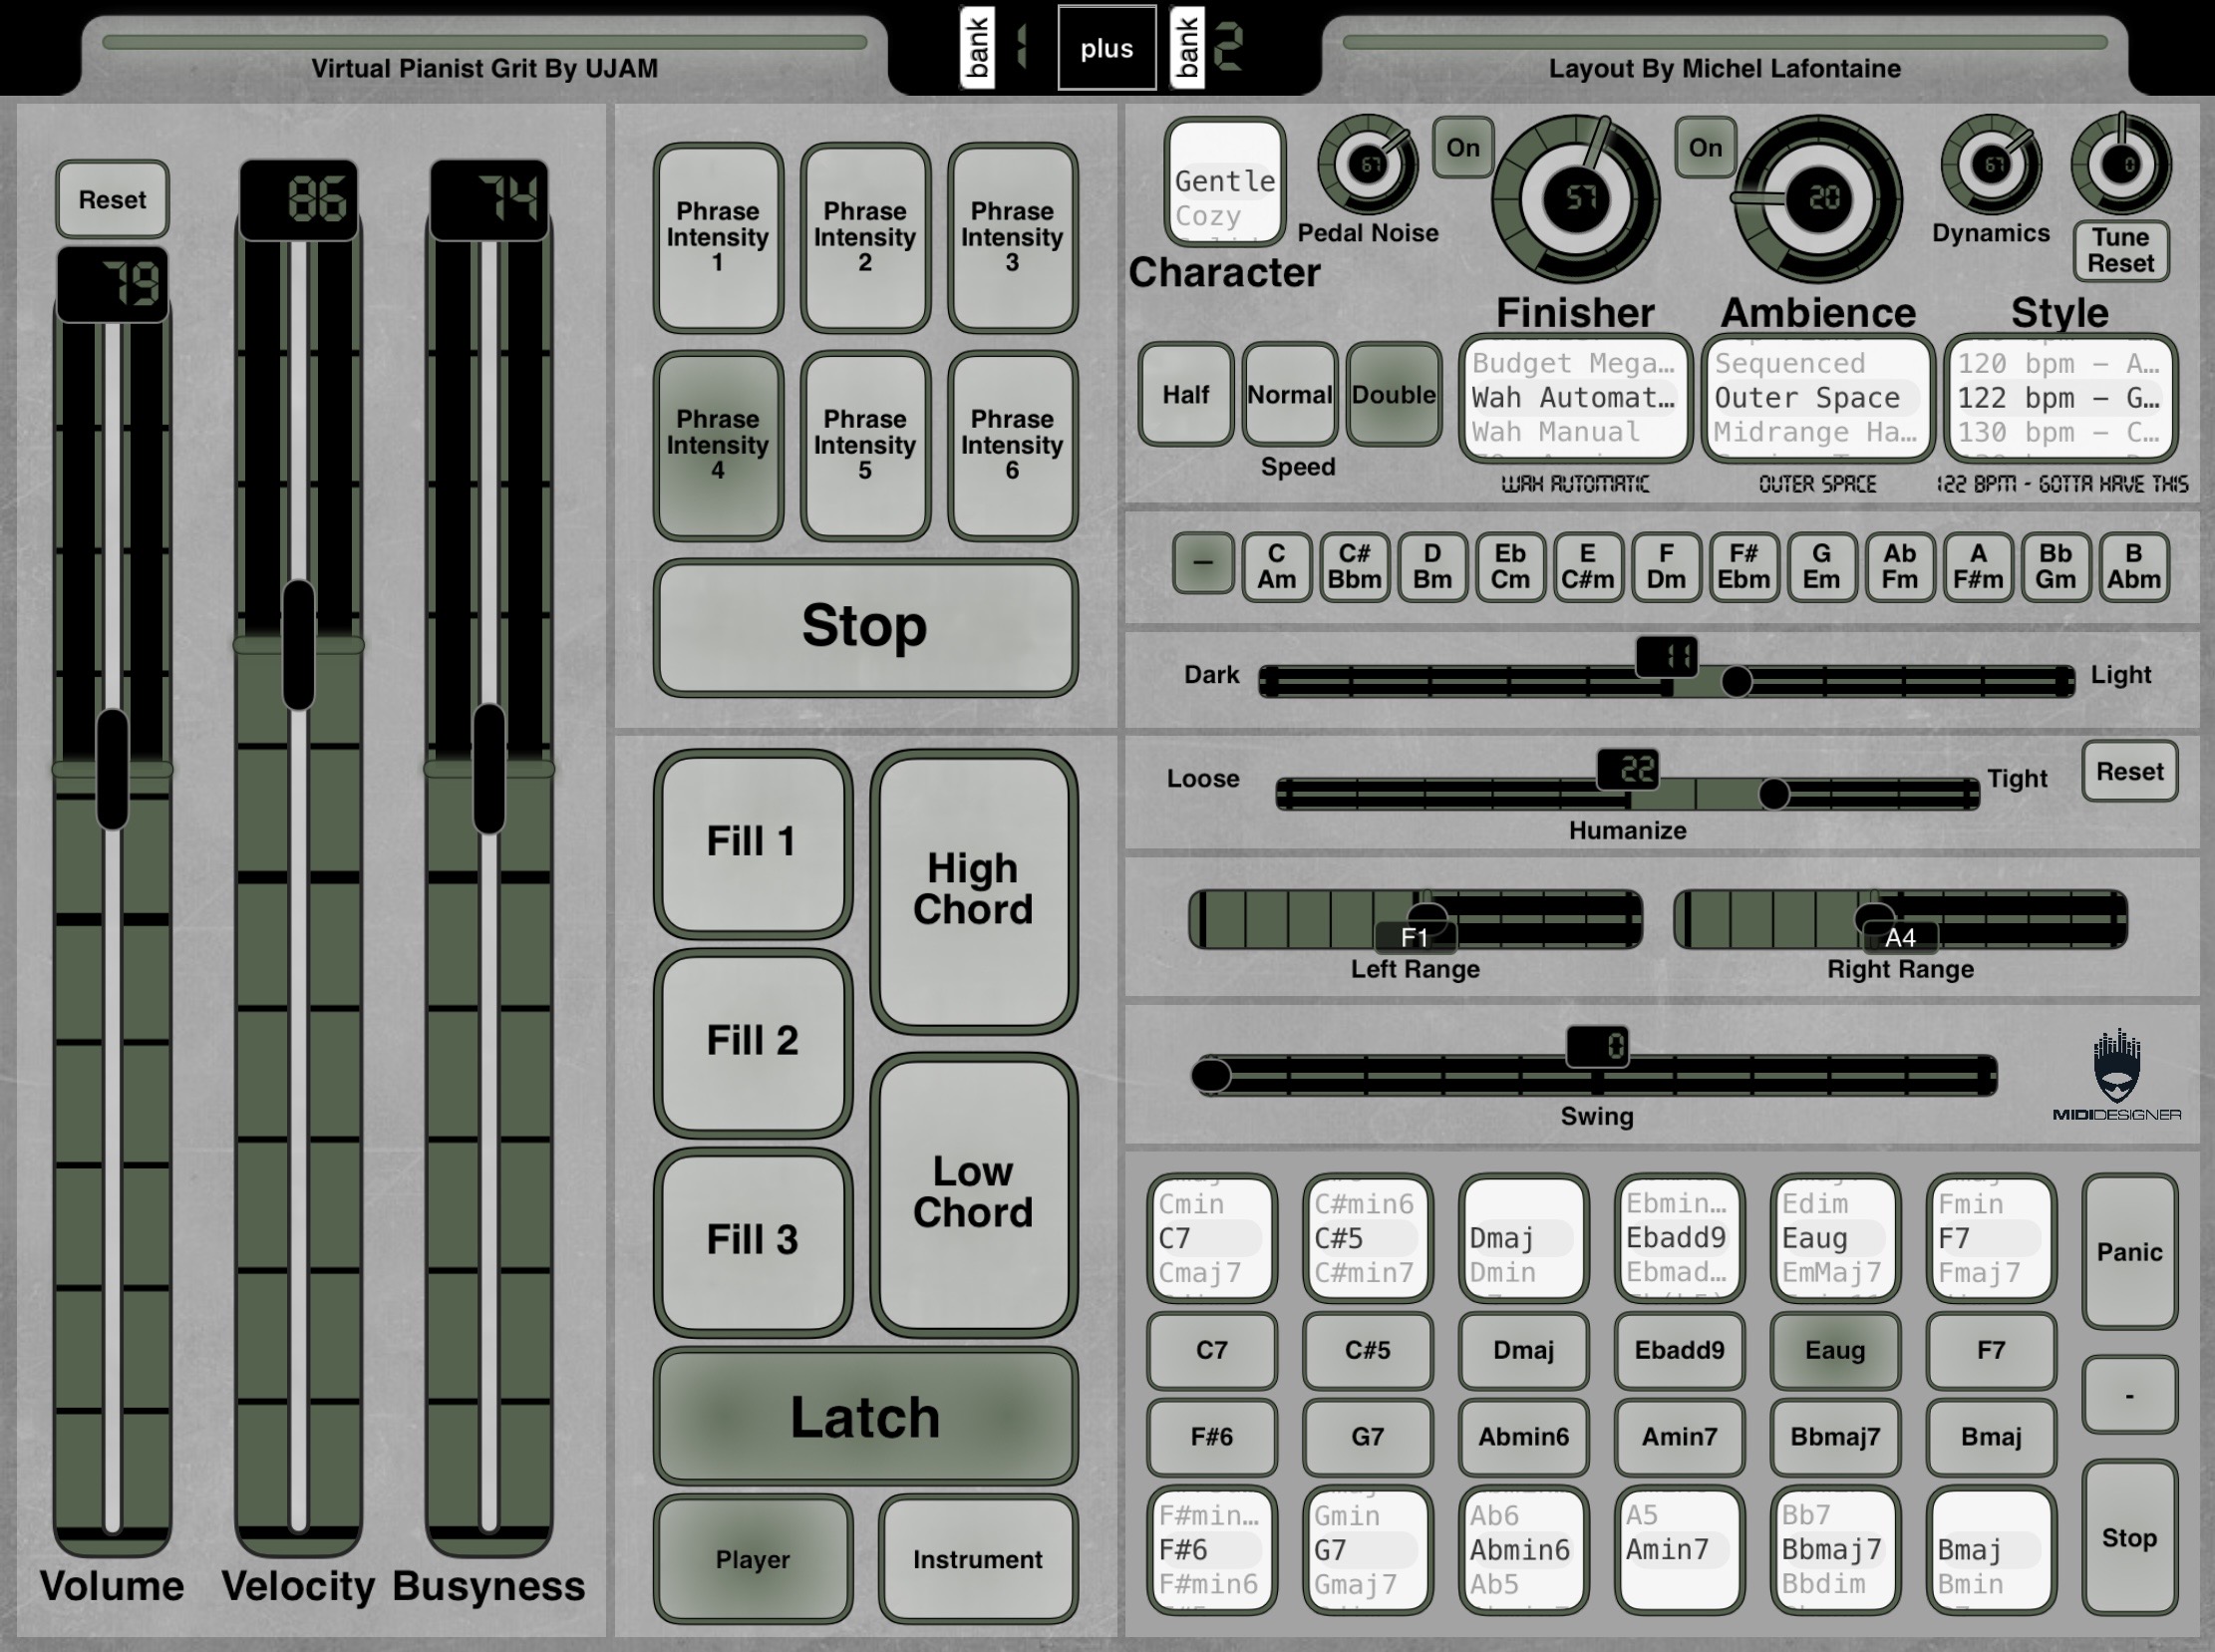Select the Eaug chord pad
The width and height of the screenshot is (2215, 1652).
click(1835, 1350)
